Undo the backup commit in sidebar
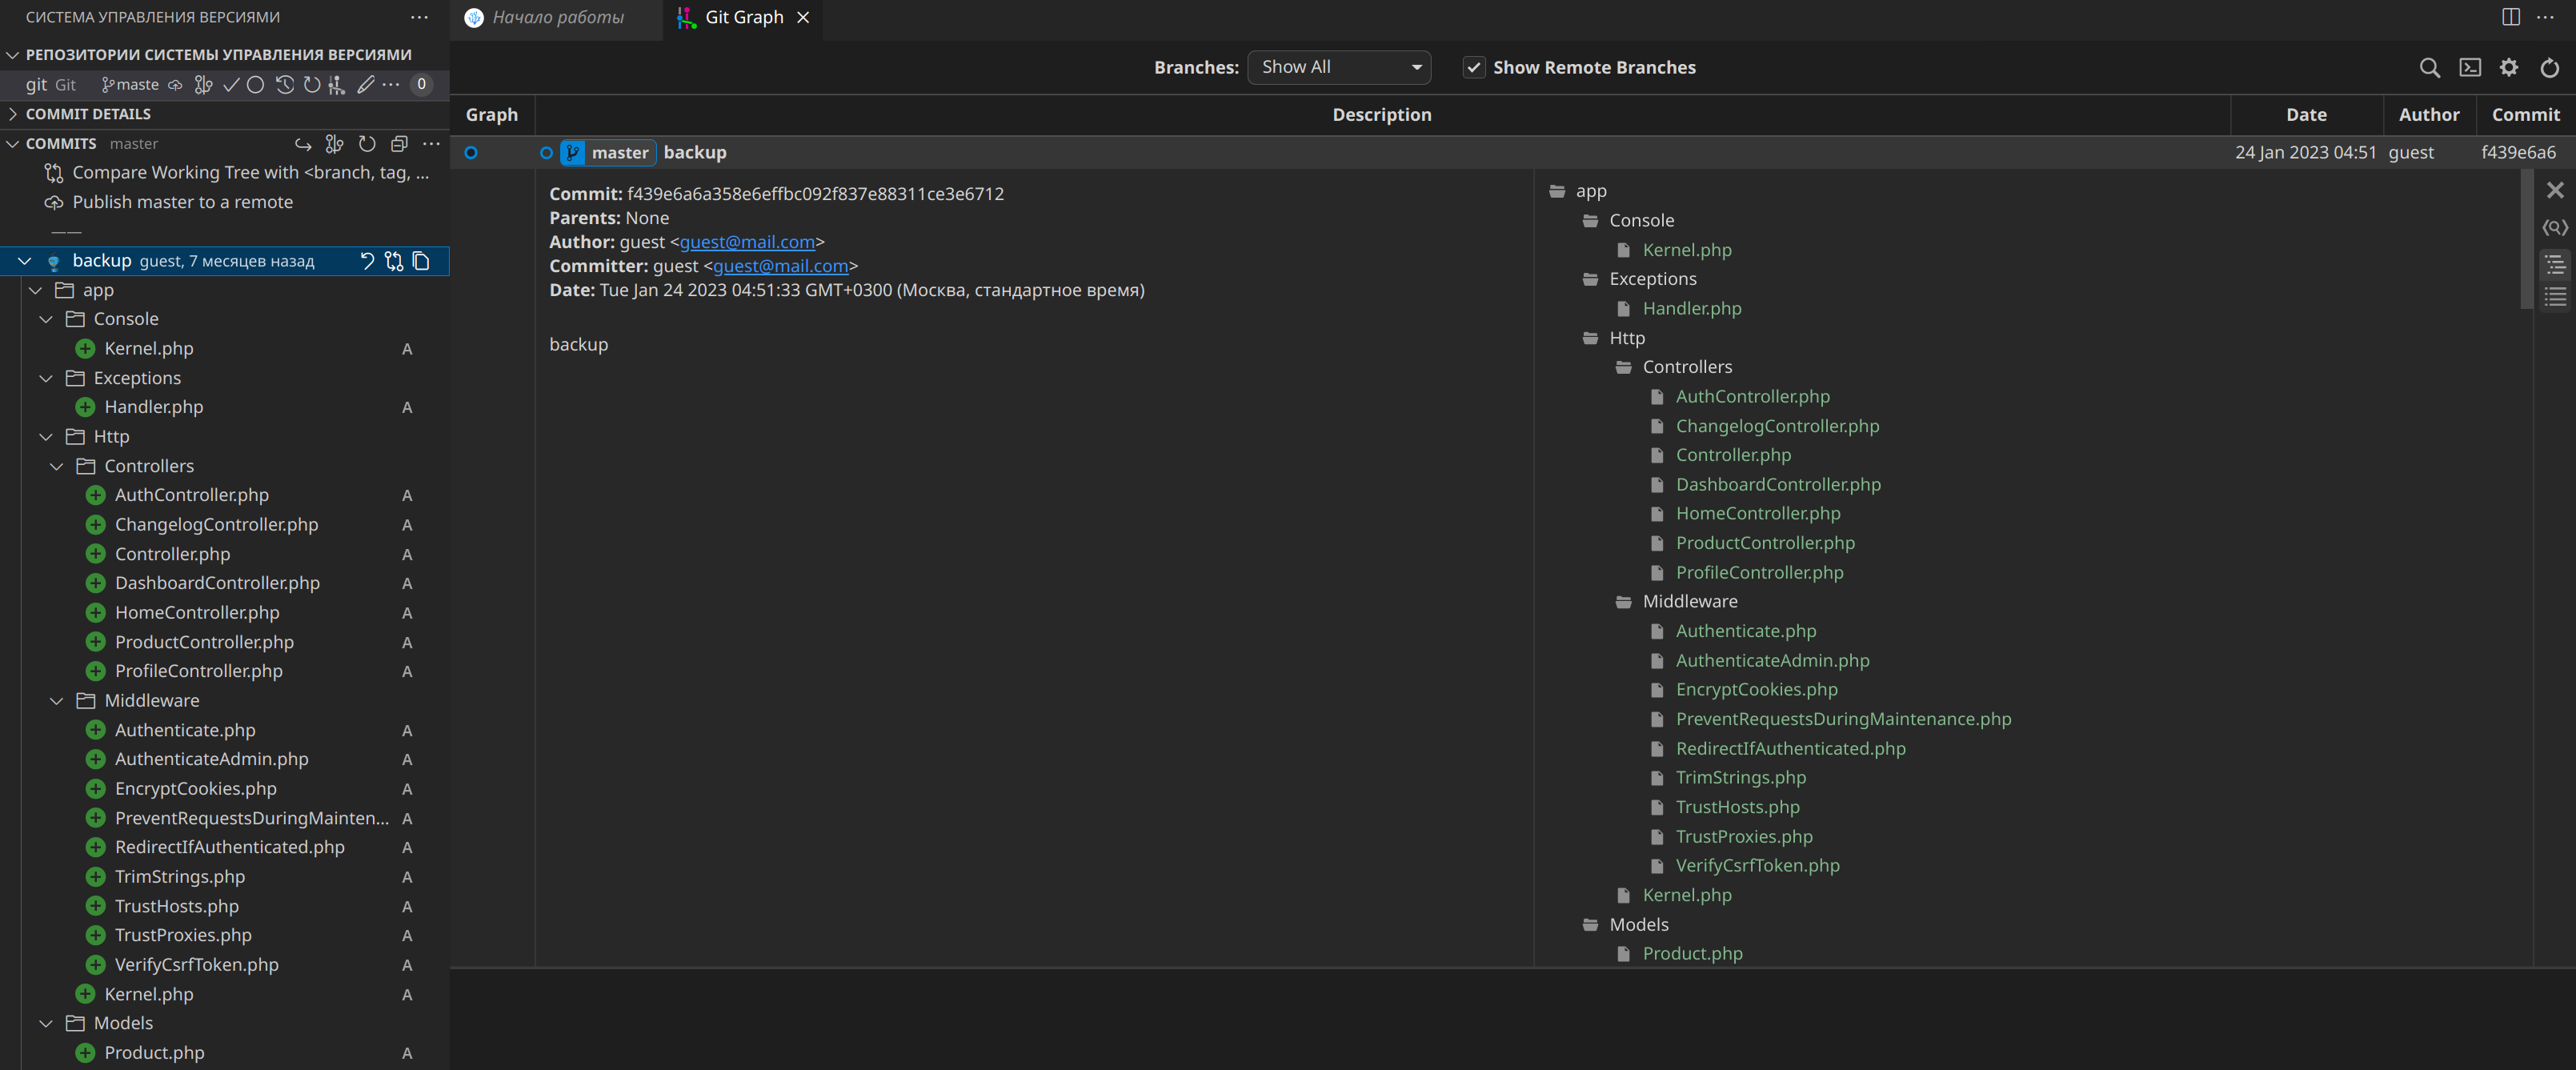Viewport: 2576px width, 1070px height. pos(367,261)
